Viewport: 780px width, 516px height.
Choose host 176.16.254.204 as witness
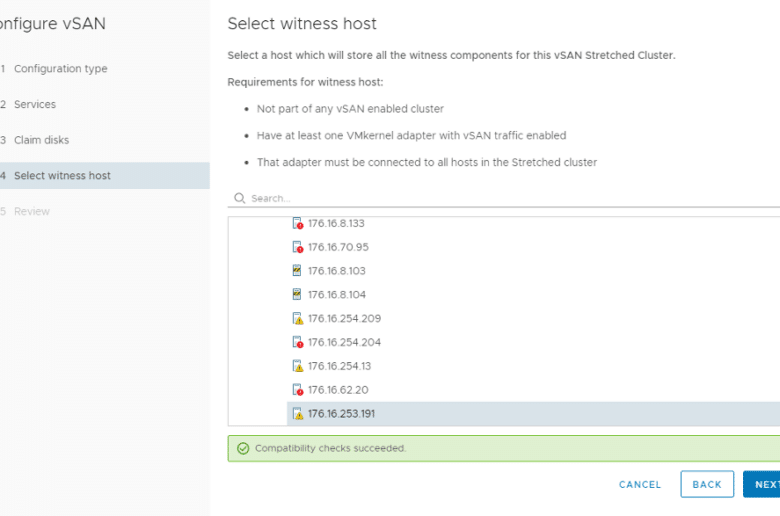tap(533, 342)
